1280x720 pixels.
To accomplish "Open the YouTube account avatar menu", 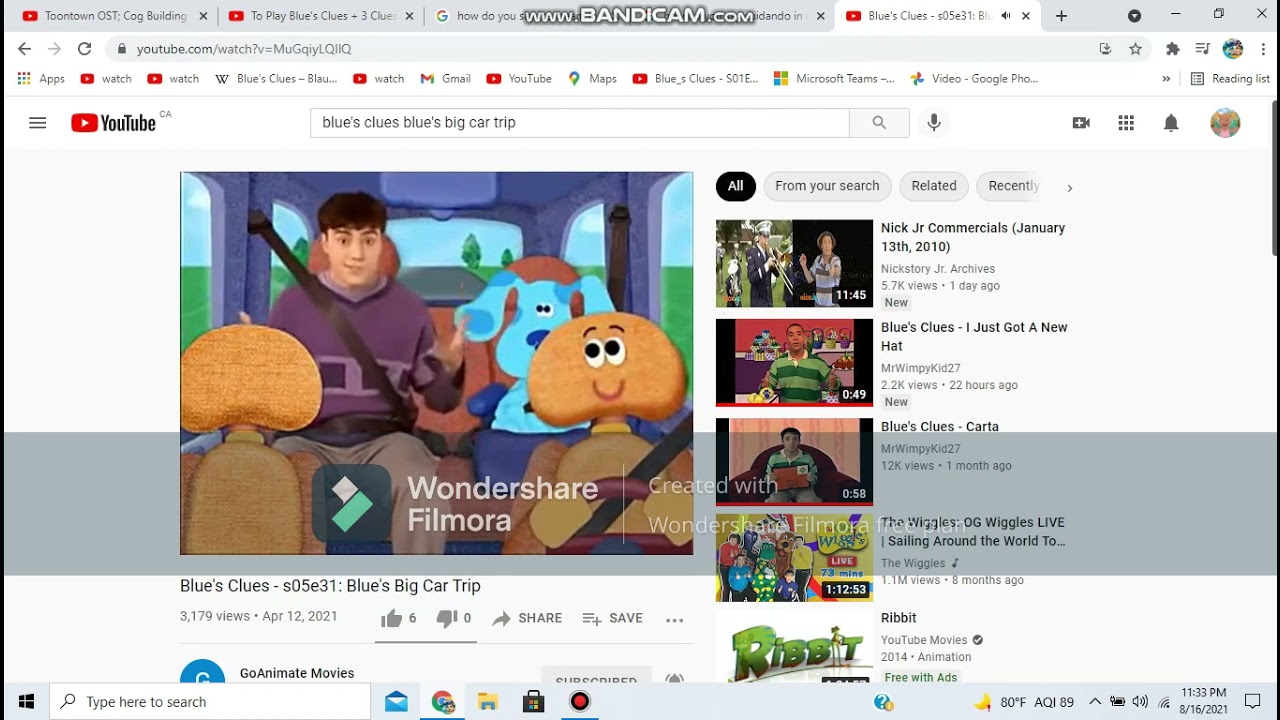I will 1225,123.
